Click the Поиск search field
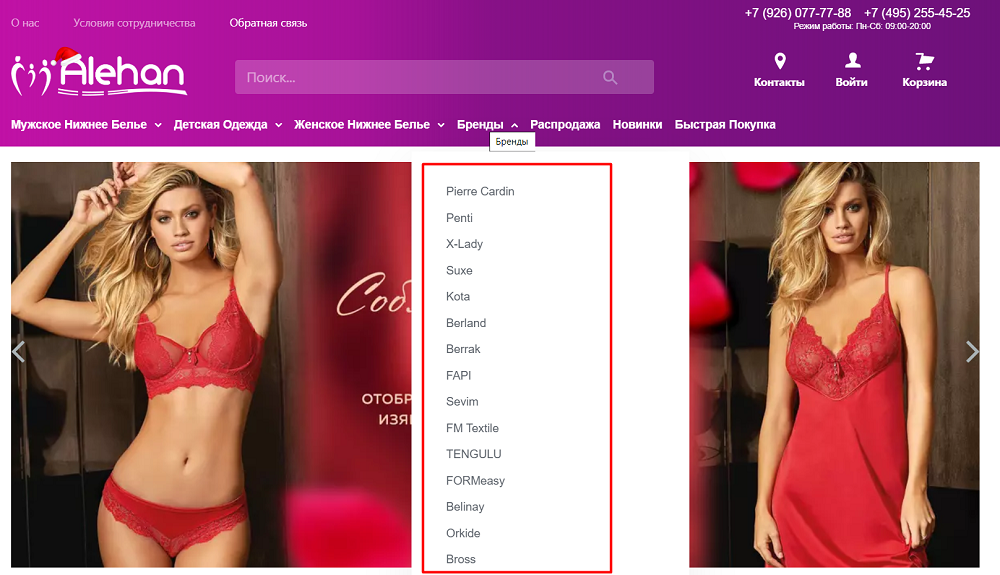 (444, 77)
